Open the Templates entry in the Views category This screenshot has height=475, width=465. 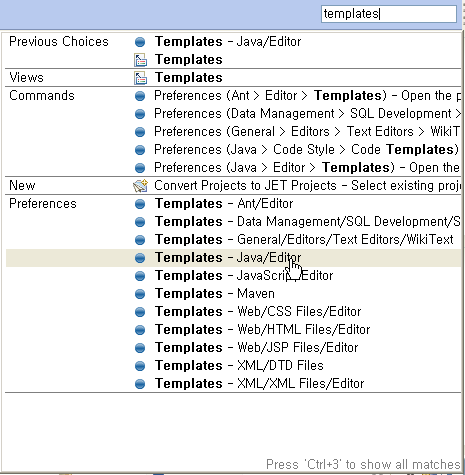click(x=189, y=78)
